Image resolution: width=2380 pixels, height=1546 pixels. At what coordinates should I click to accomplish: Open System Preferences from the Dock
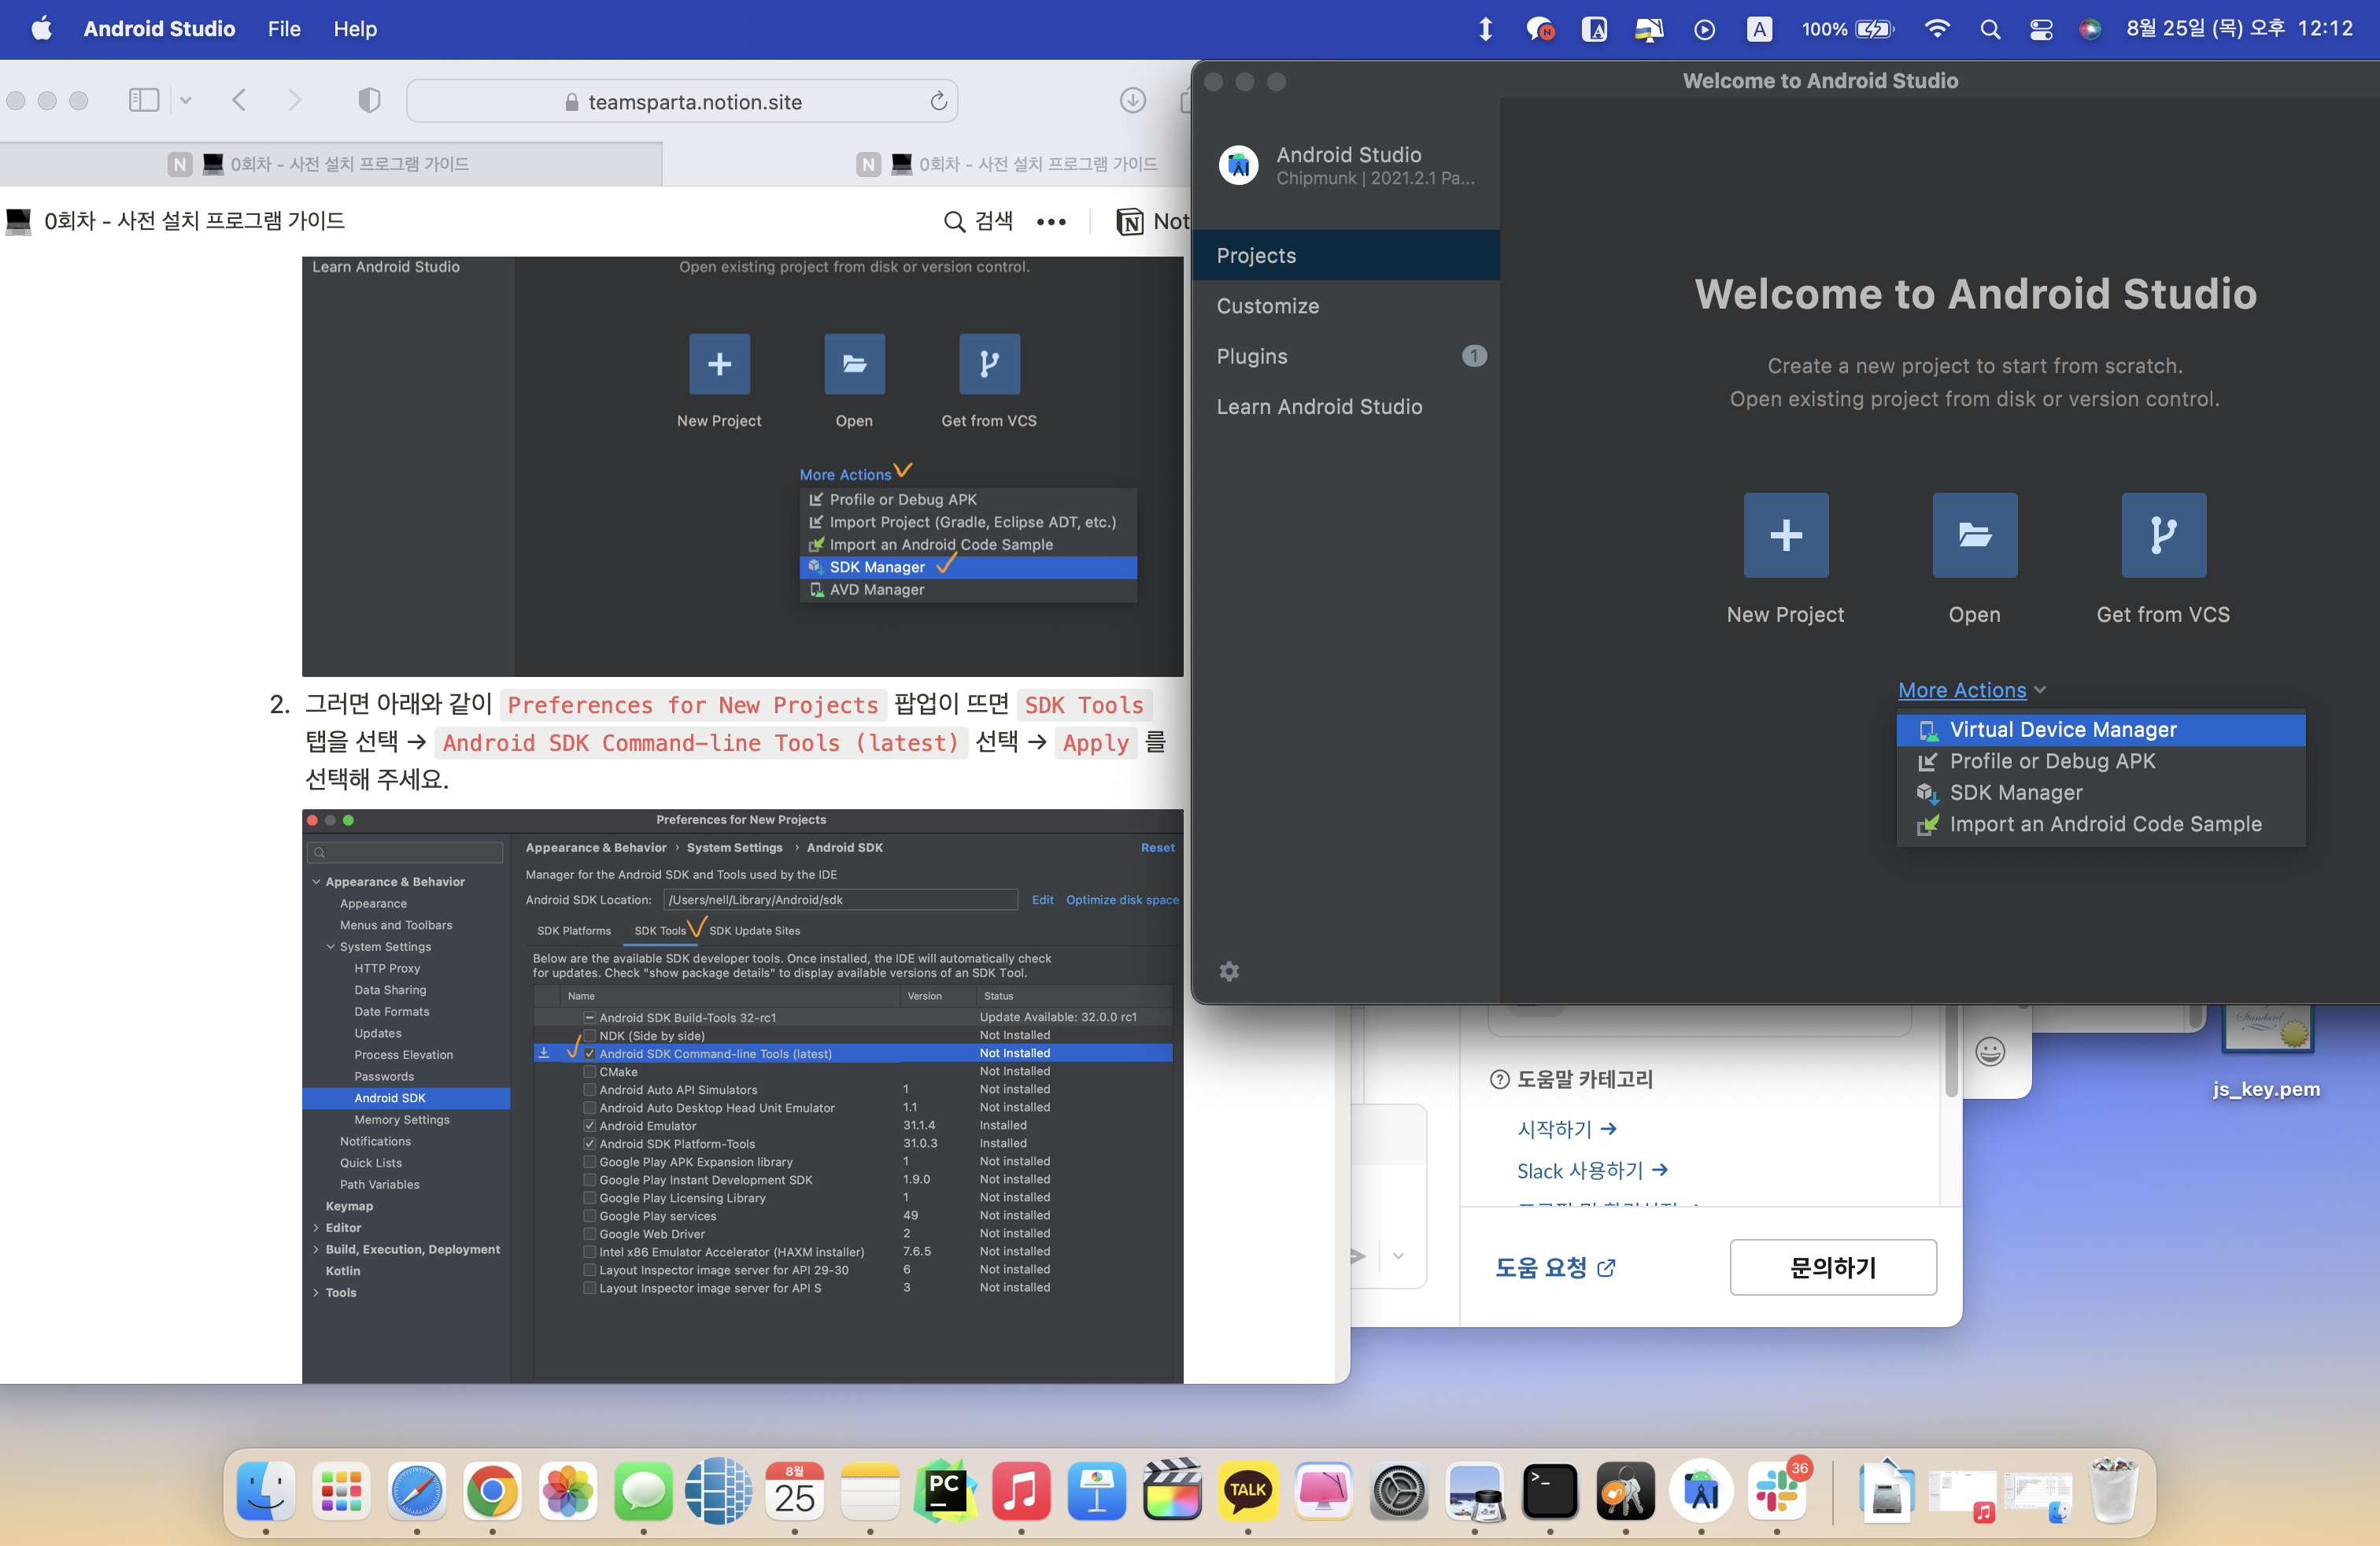coord(1399,1490)
